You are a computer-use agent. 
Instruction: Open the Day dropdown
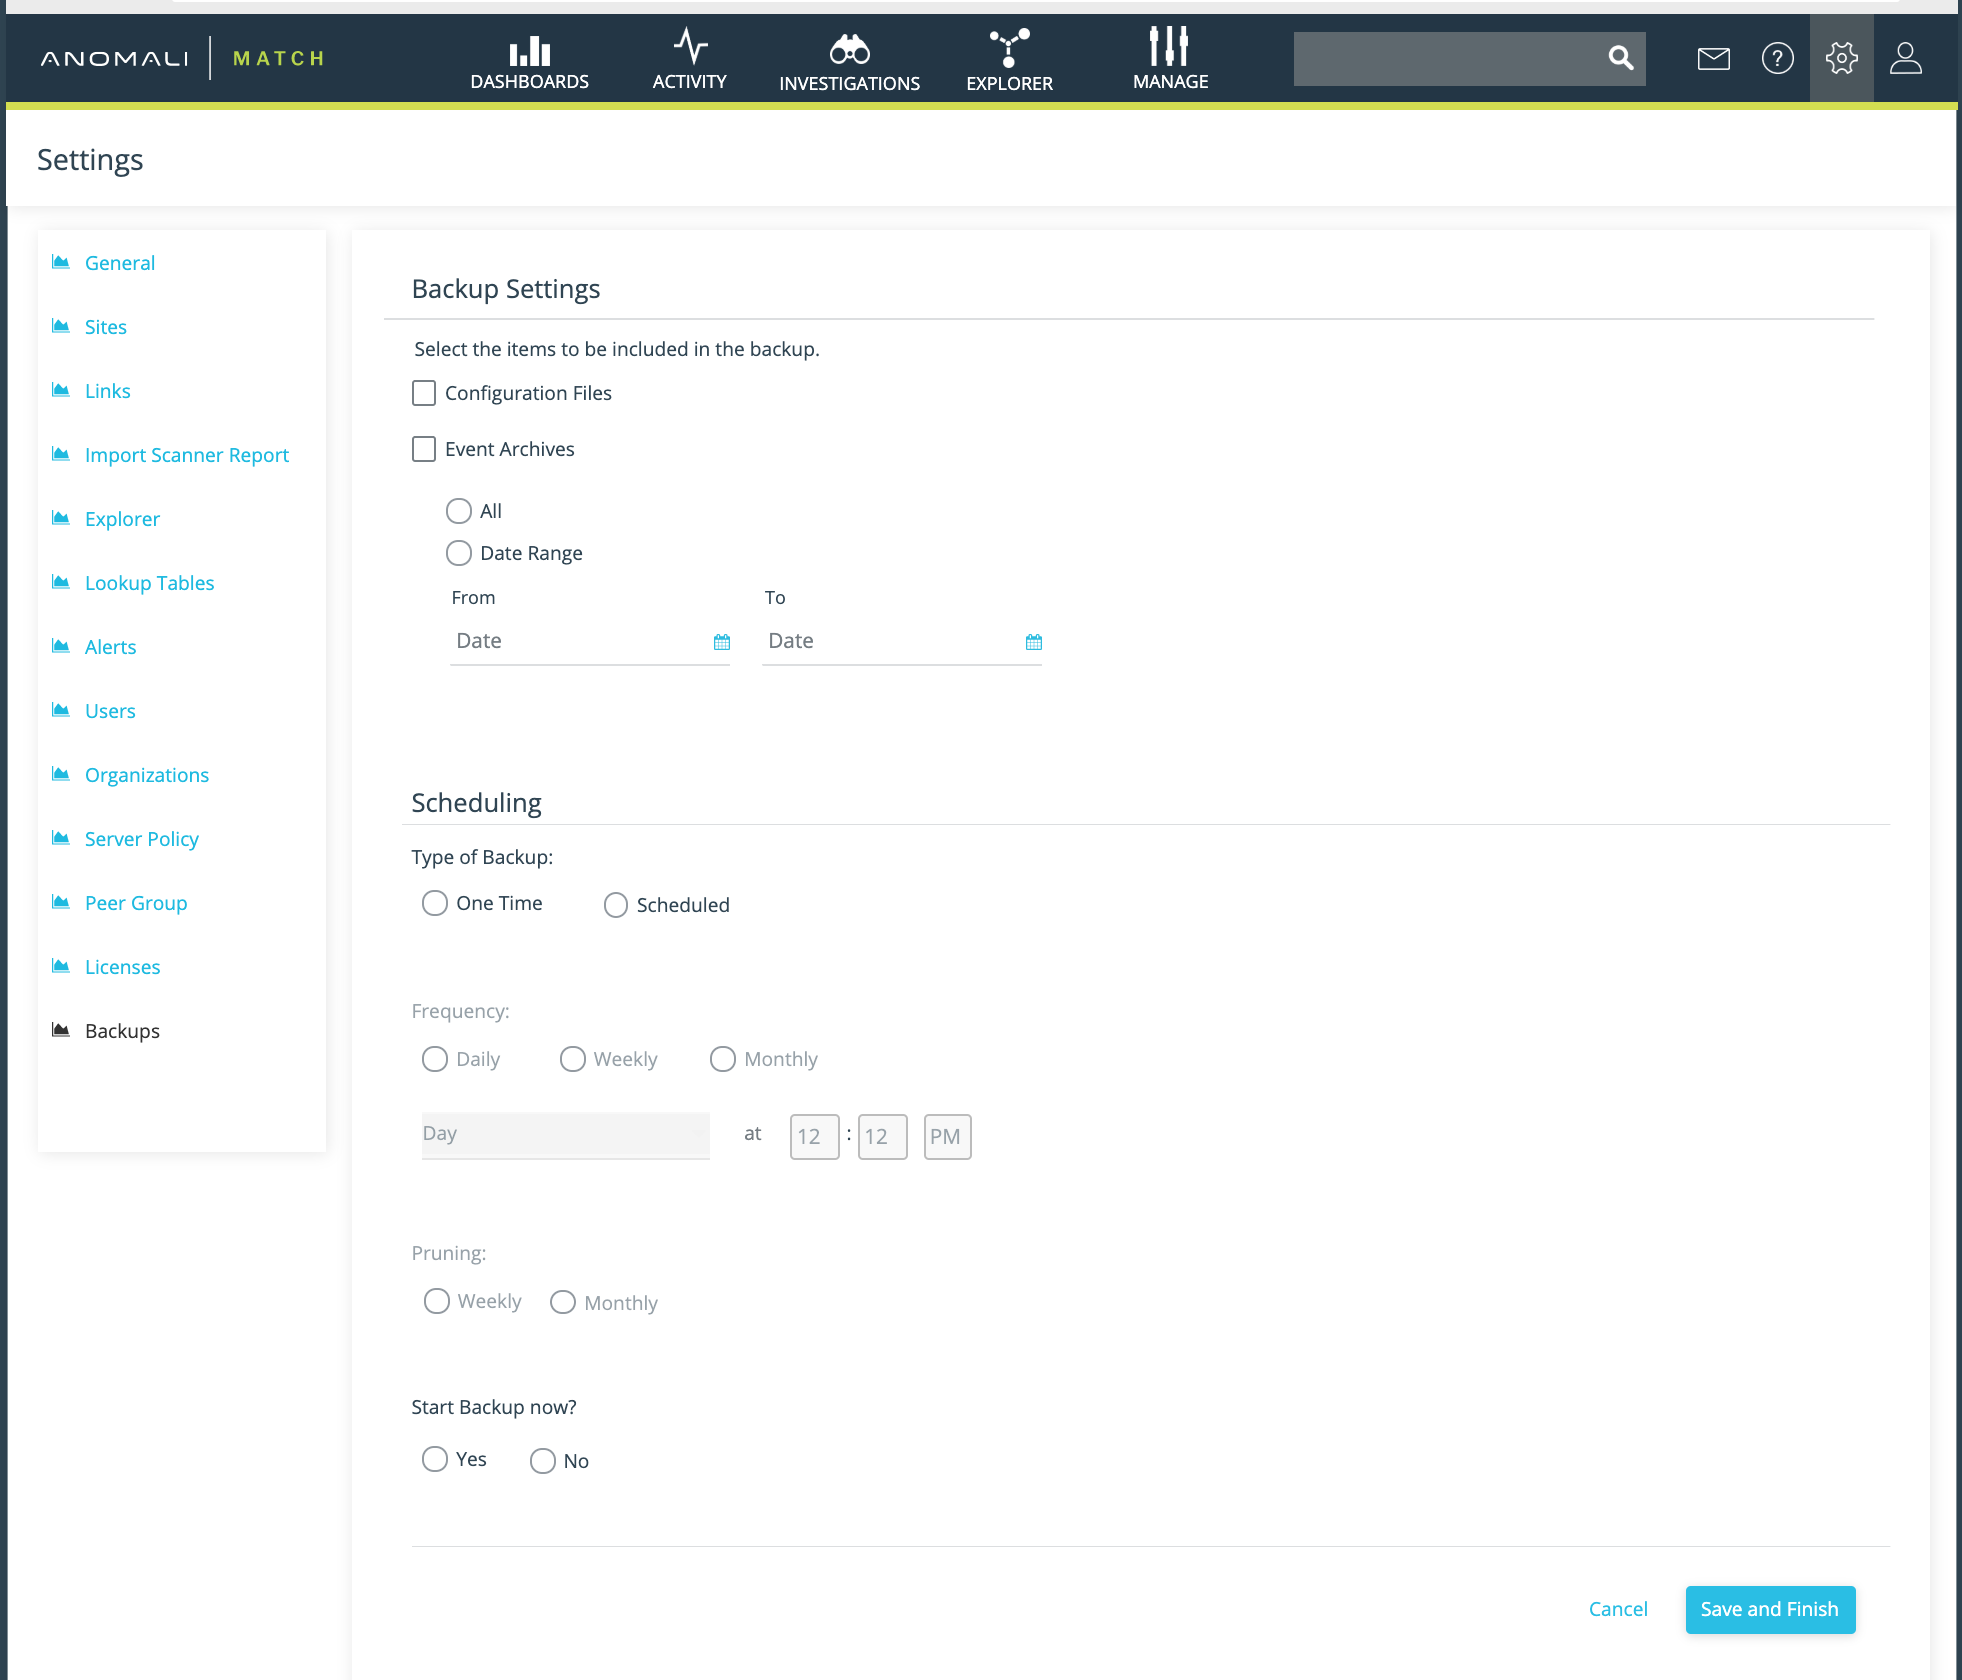(566, 1135)
